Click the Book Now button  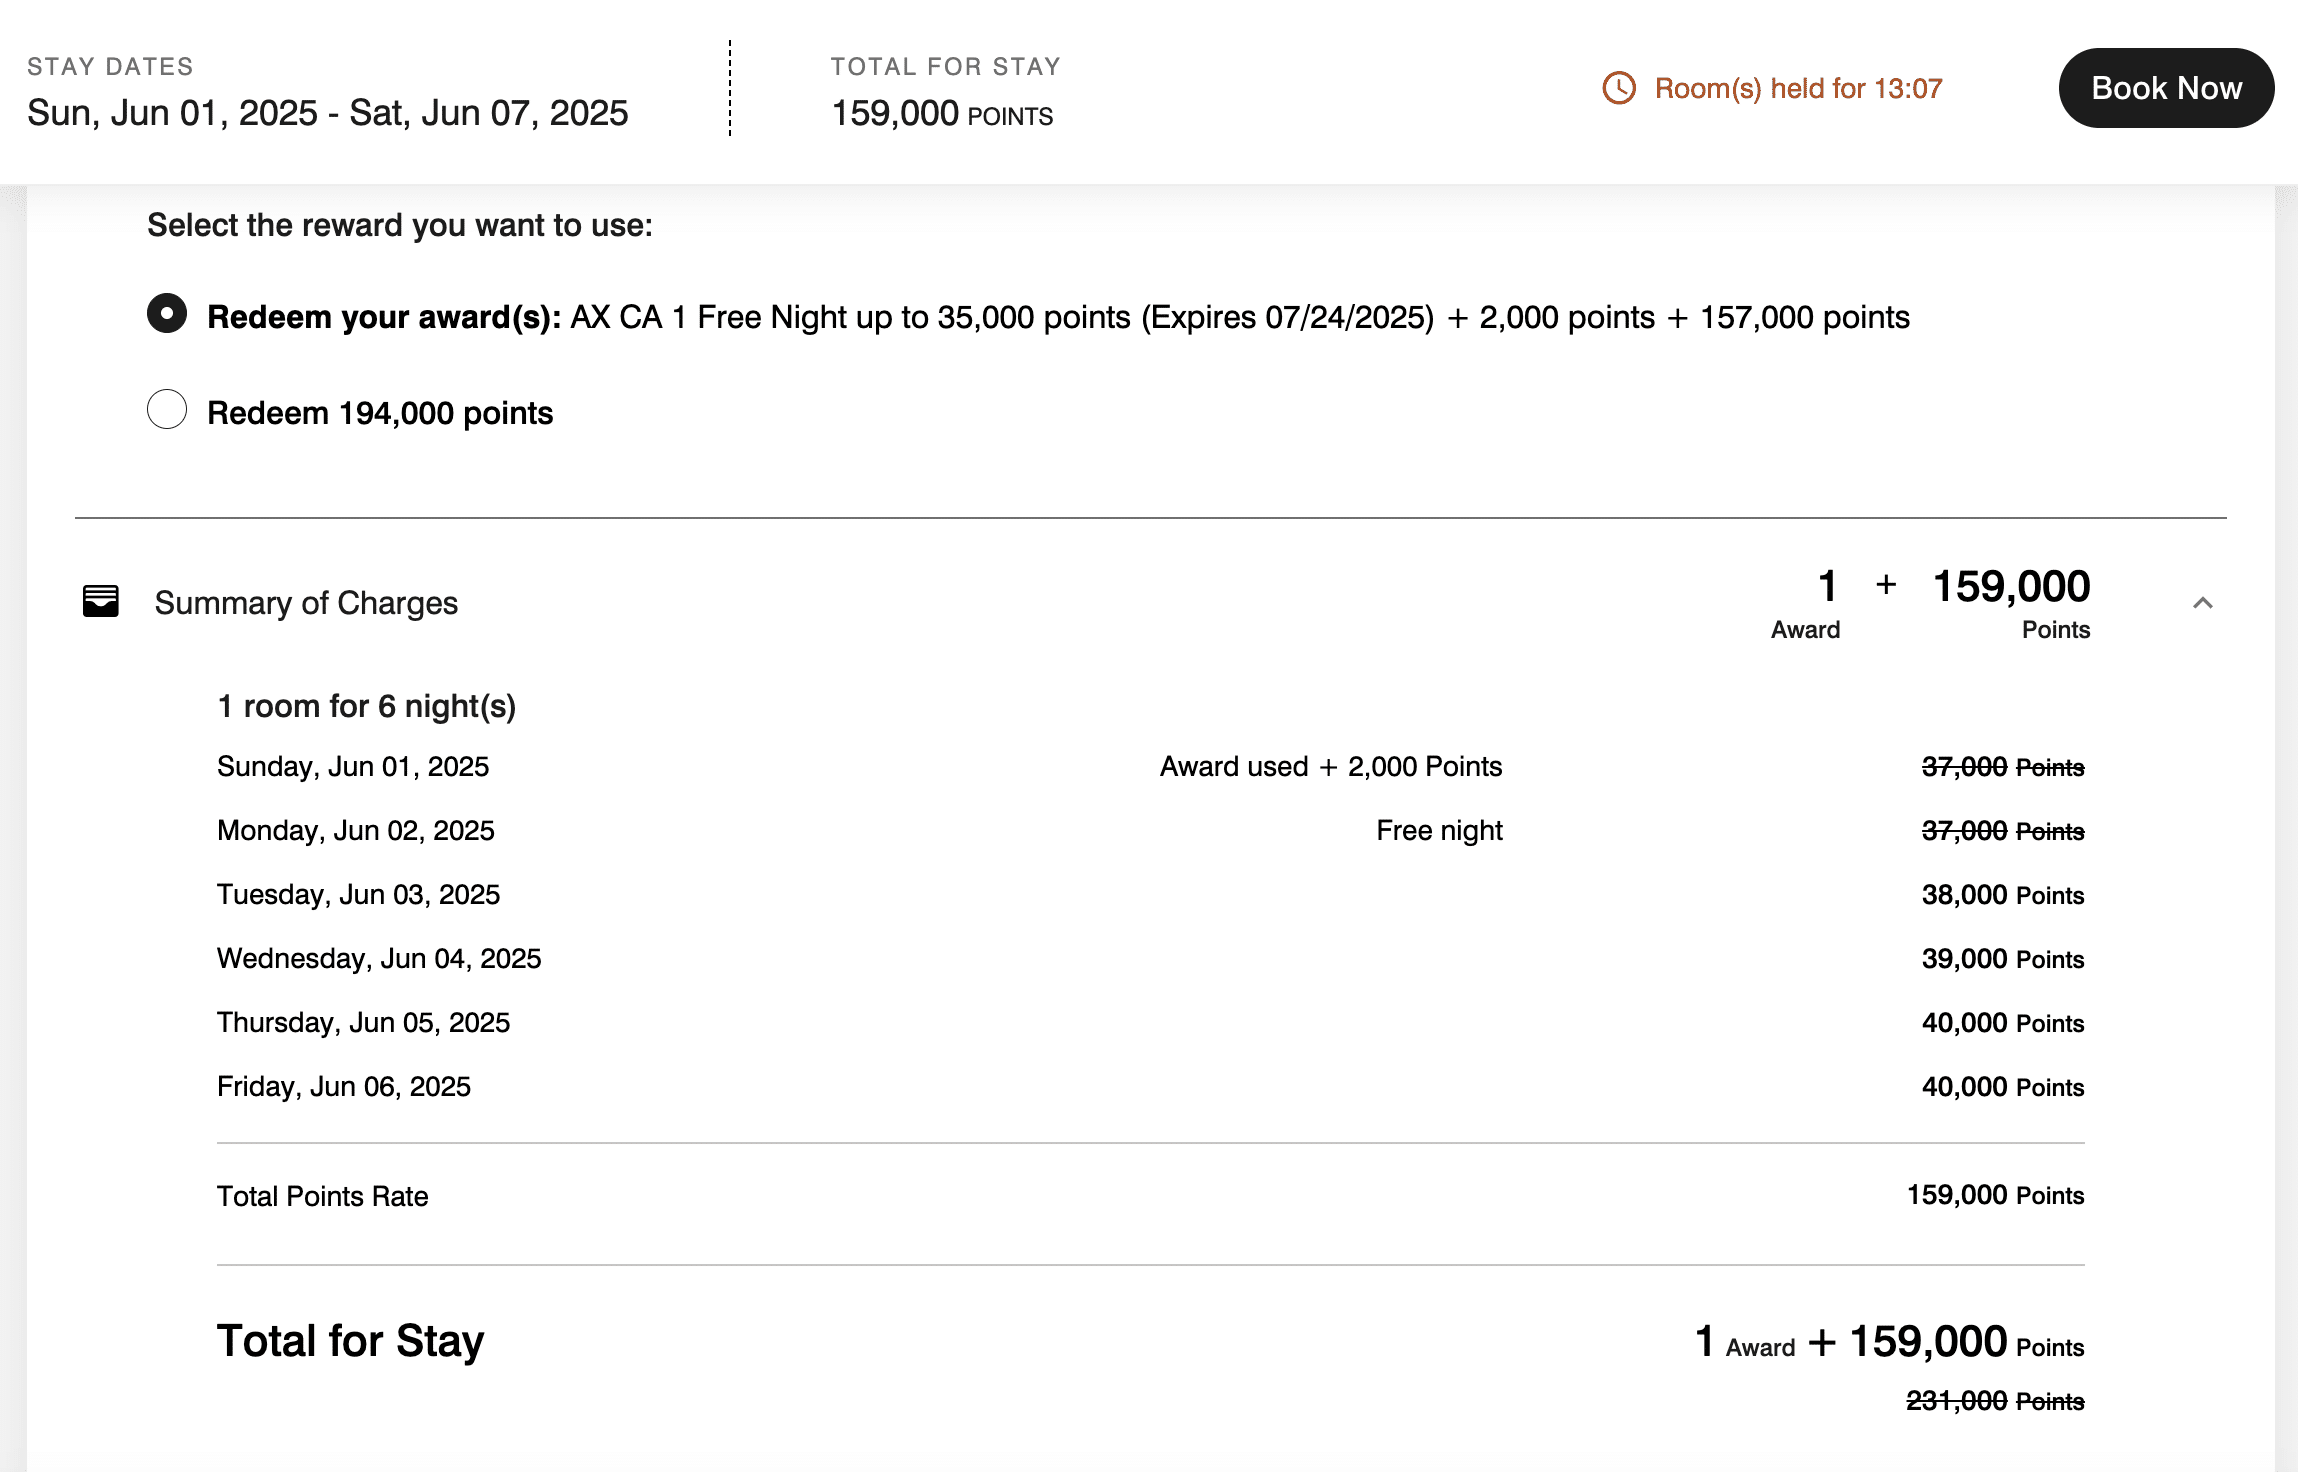pyautogui.click(x=2165, y=88)
